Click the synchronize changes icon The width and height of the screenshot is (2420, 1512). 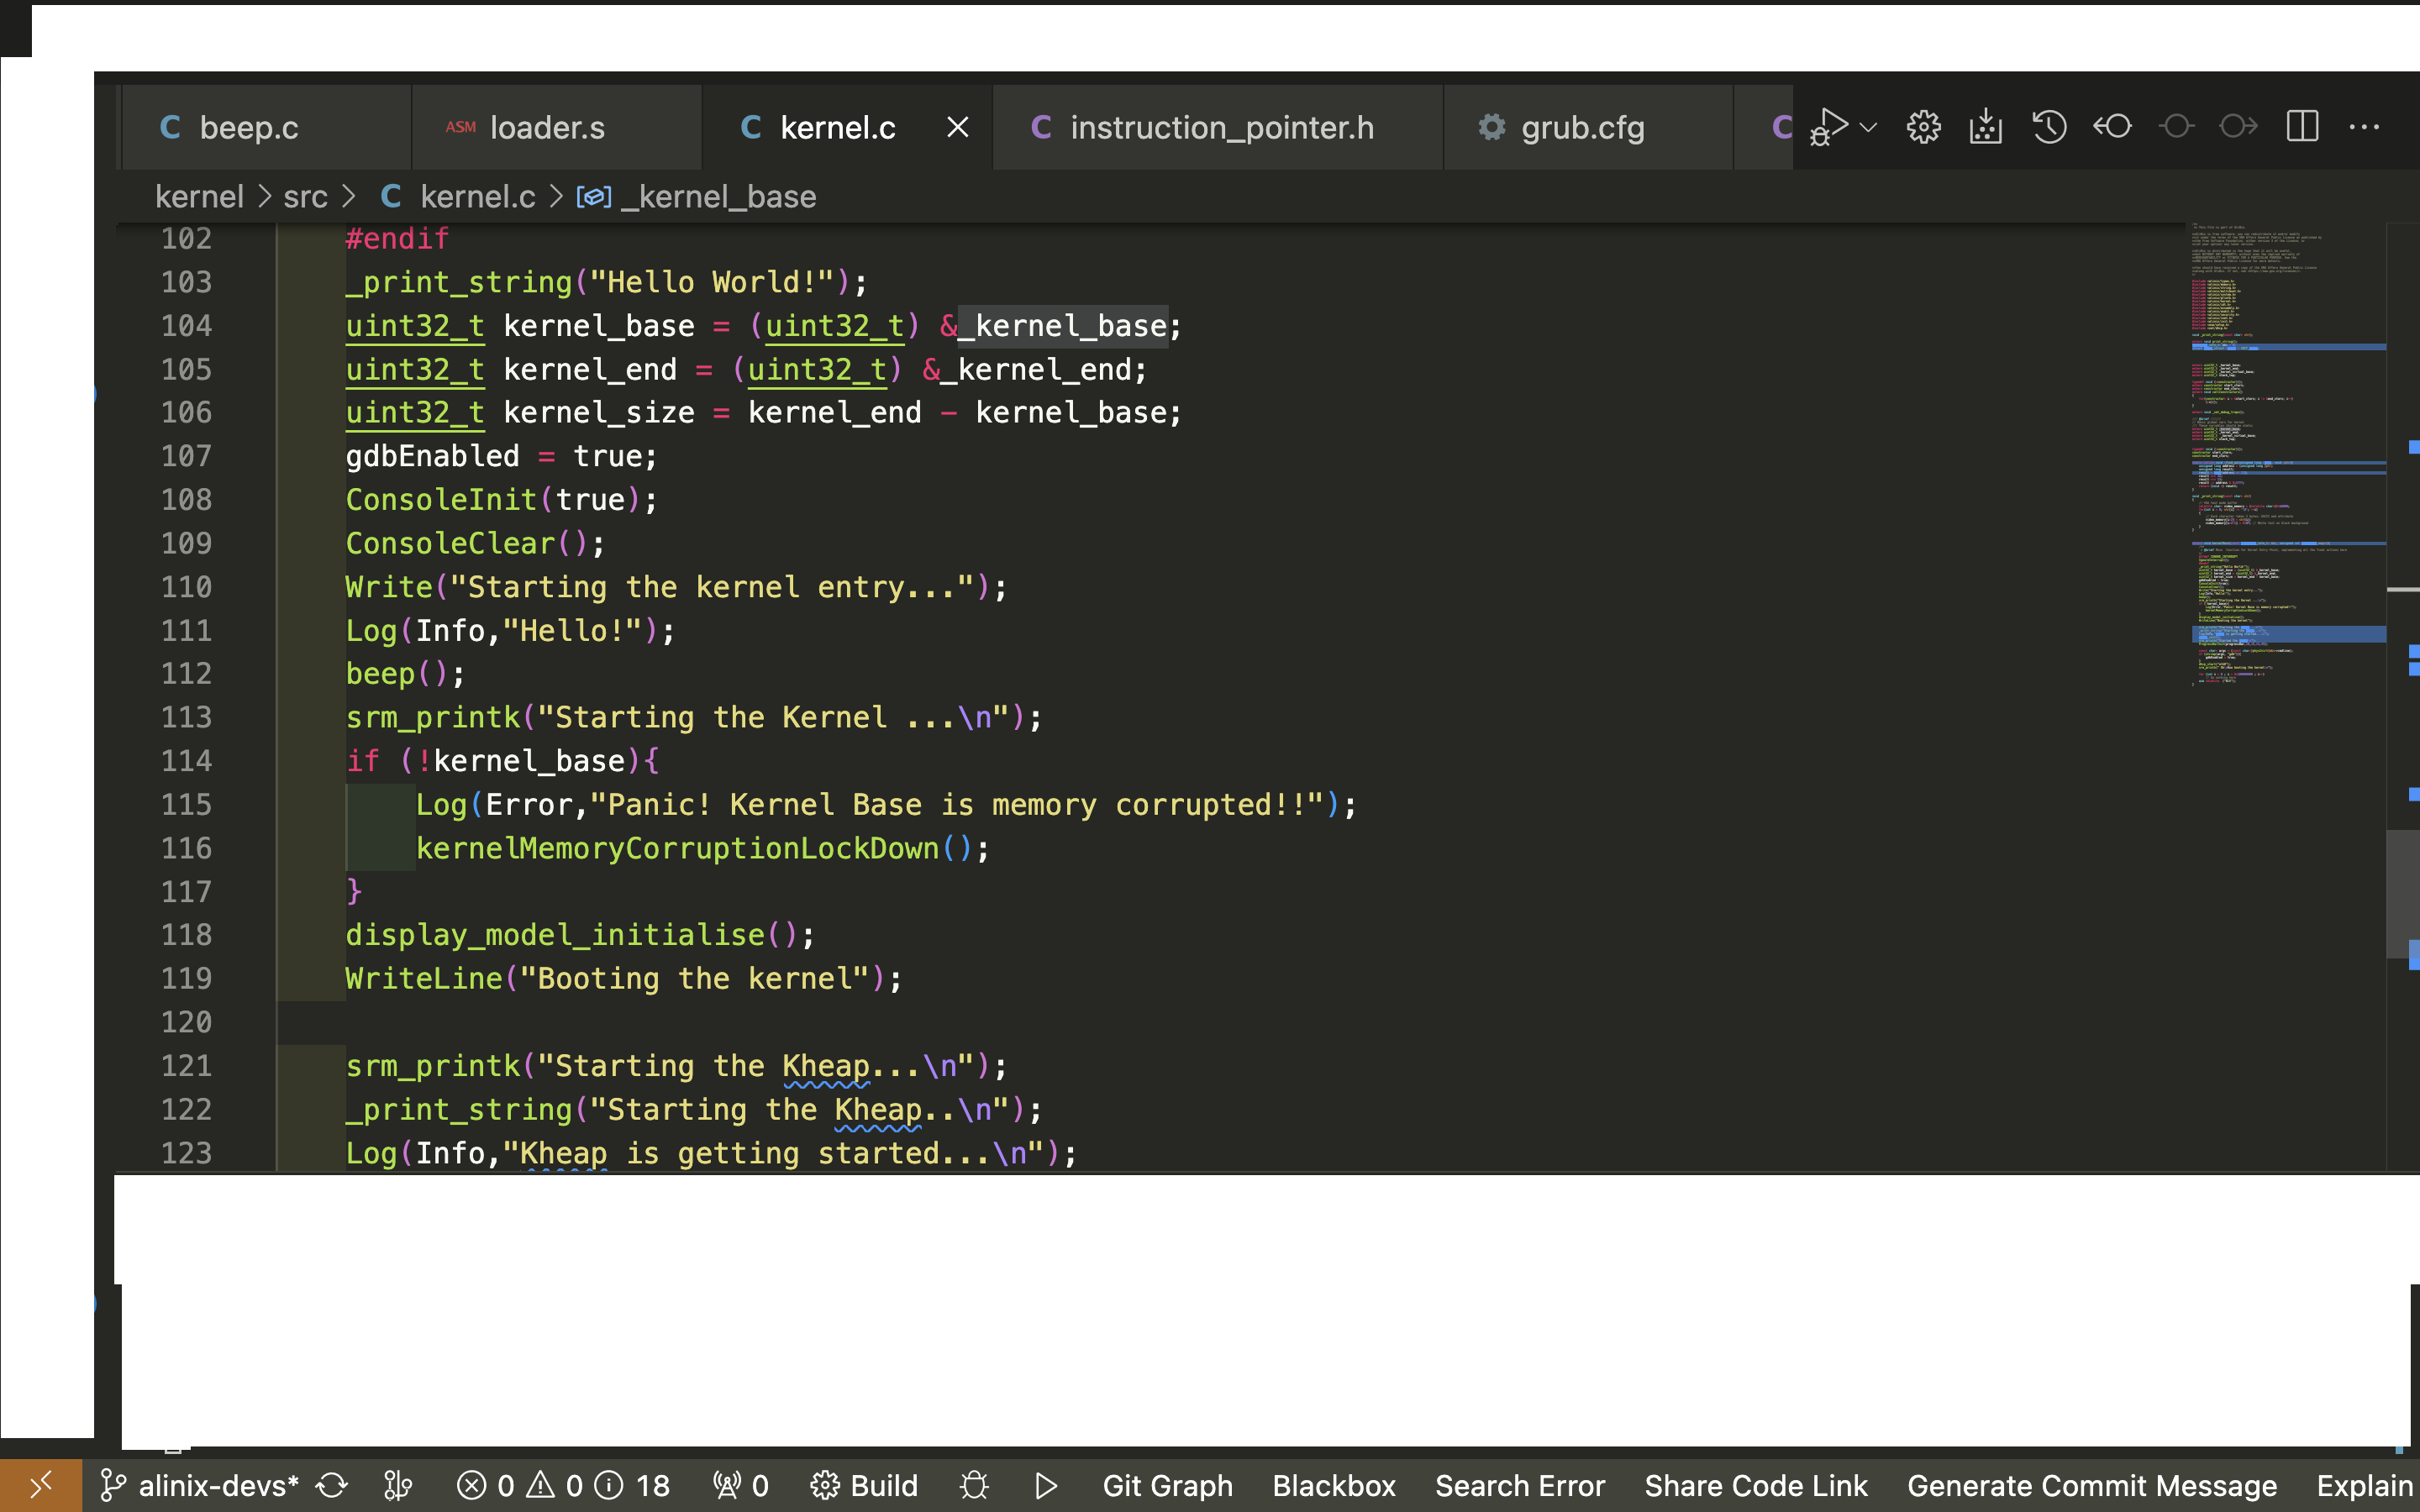point(332,1486)
